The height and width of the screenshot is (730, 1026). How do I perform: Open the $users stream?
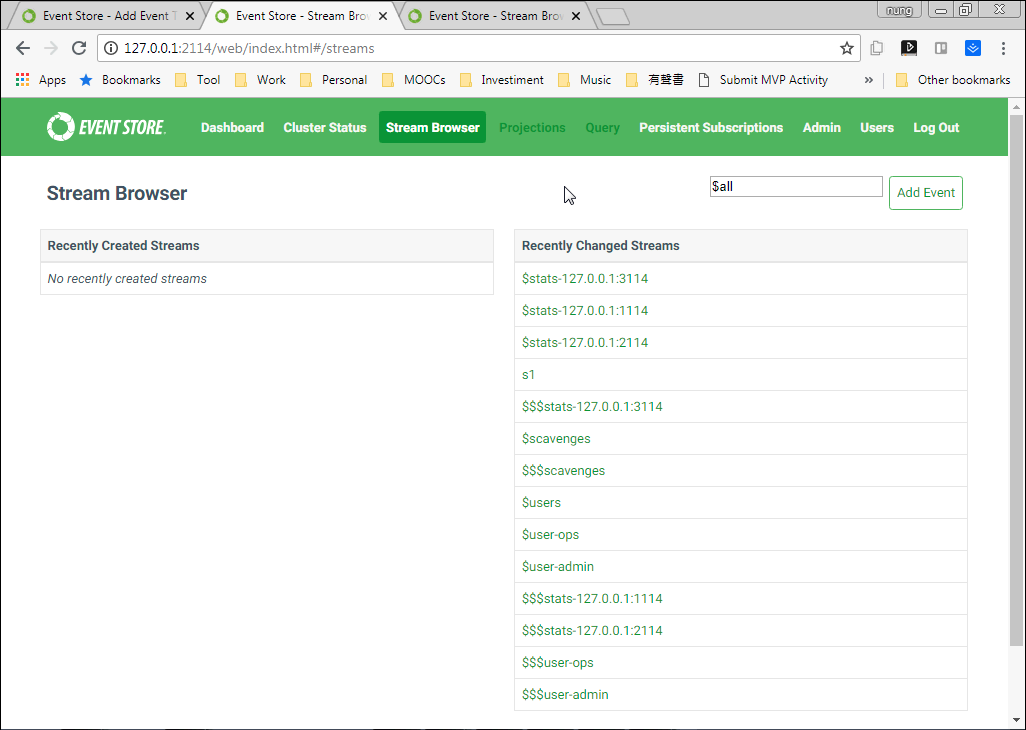click(541, 503)
